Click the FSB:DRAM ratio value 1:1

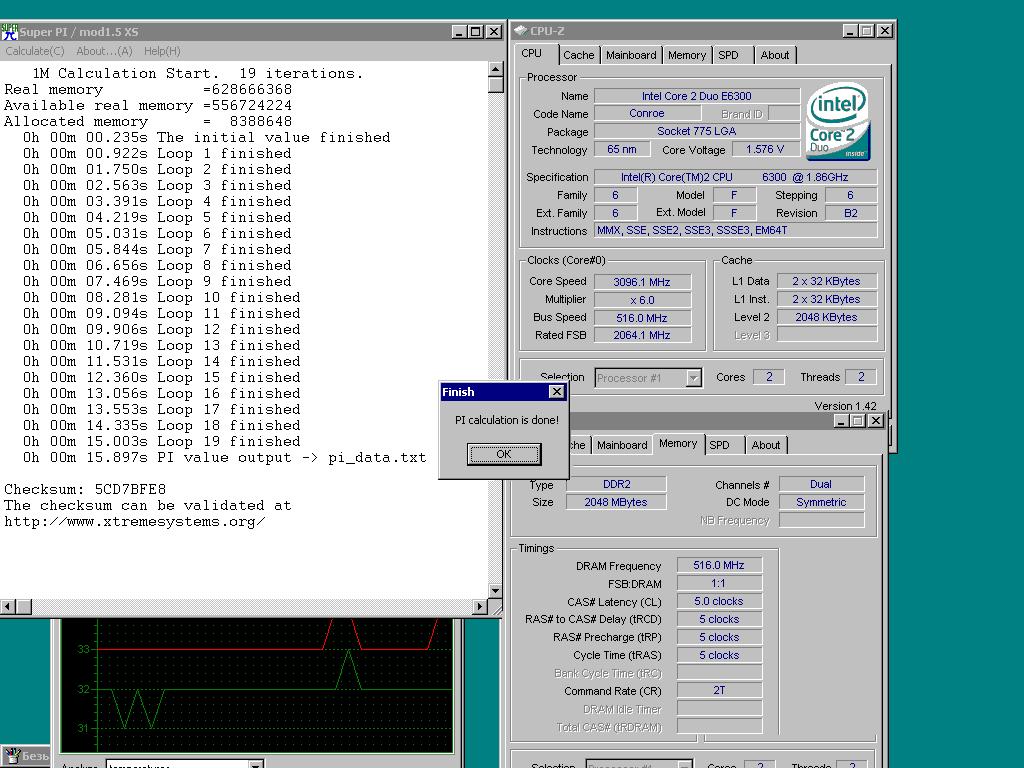click(x=719, y=583)
